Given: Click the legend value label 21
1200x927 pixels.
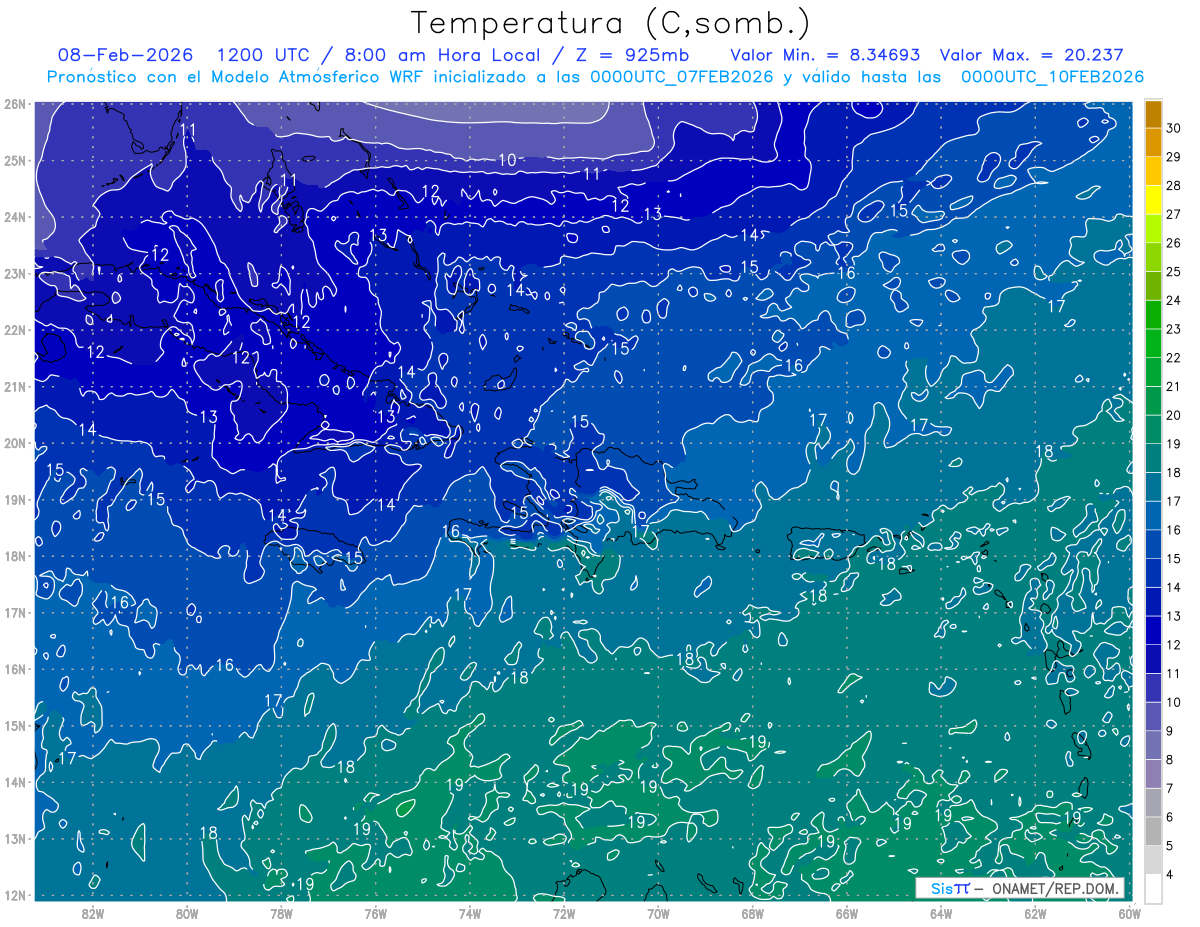Looking at the screenshot, I should pyautogui.click(x=1174, y=386).
